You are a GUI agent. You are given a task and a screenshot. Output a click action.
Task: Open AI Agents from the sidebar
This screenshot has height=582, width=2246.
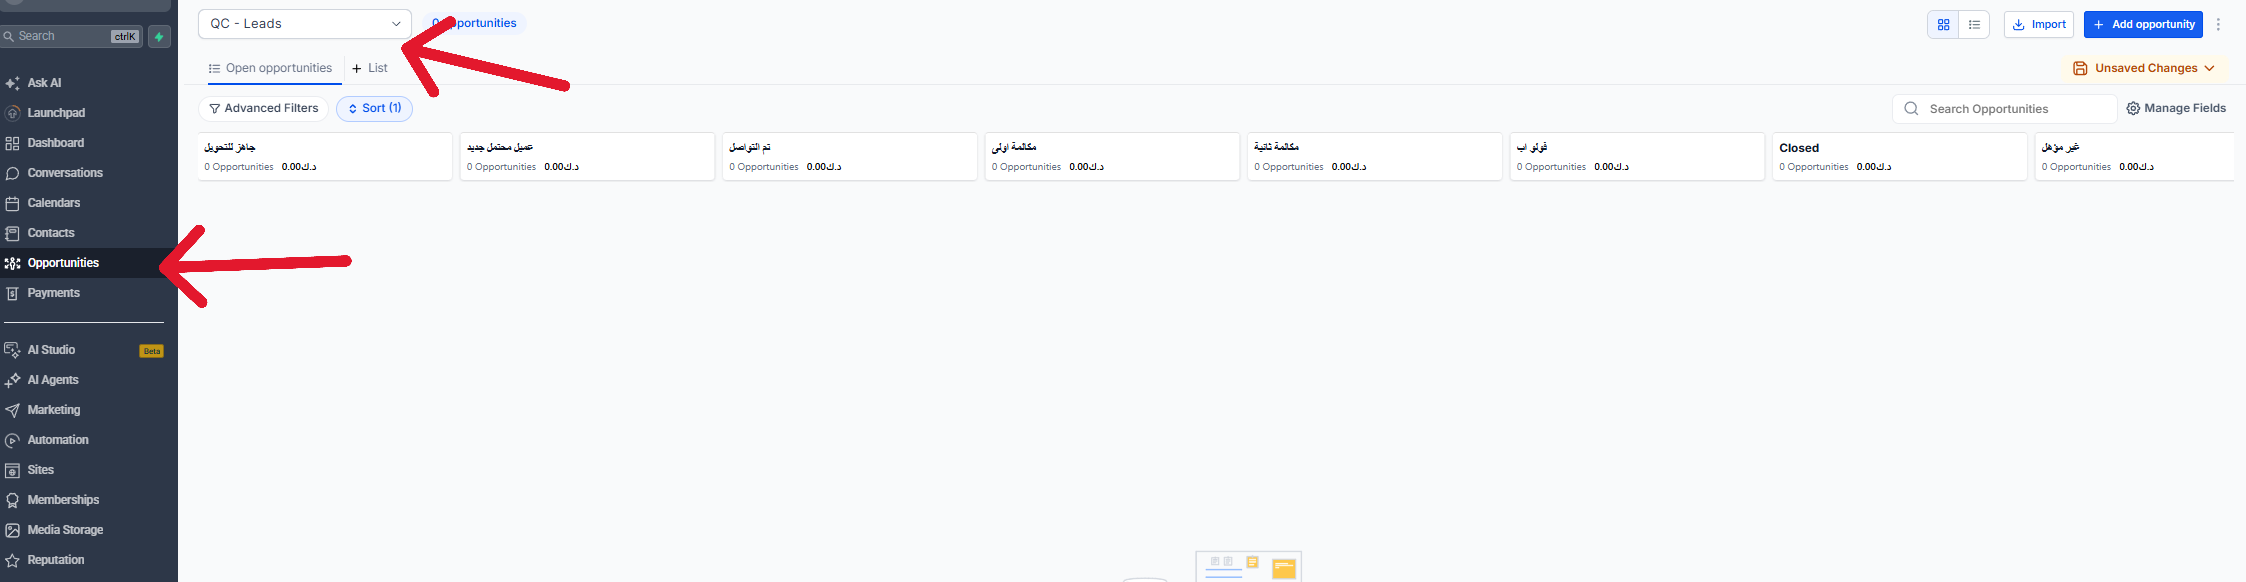tap(53, 380)
